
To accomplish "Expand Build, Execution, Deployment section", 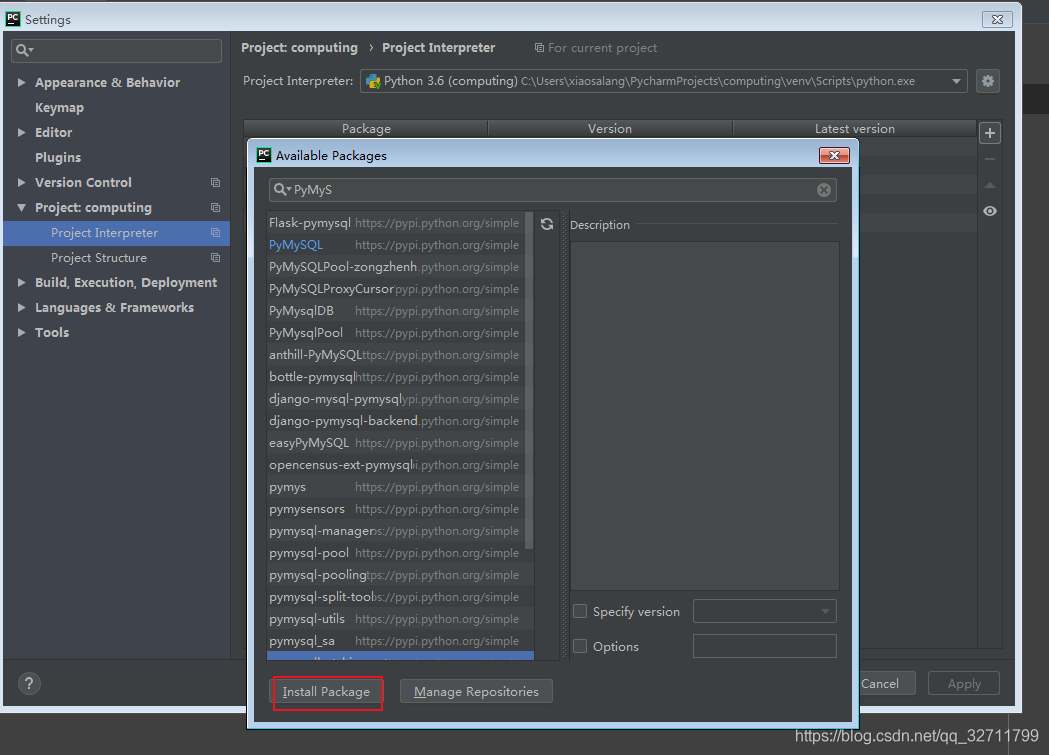I will [21, 282].
